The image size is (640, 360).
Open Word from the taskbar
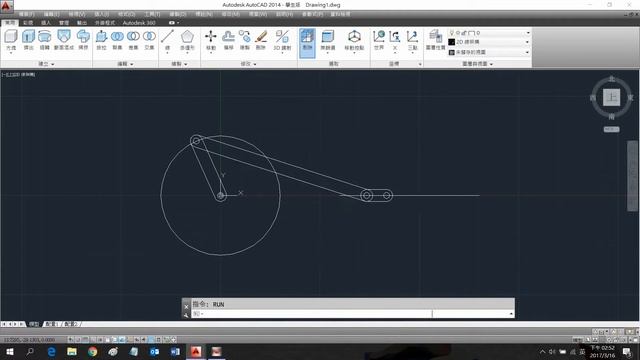(175, 351)
